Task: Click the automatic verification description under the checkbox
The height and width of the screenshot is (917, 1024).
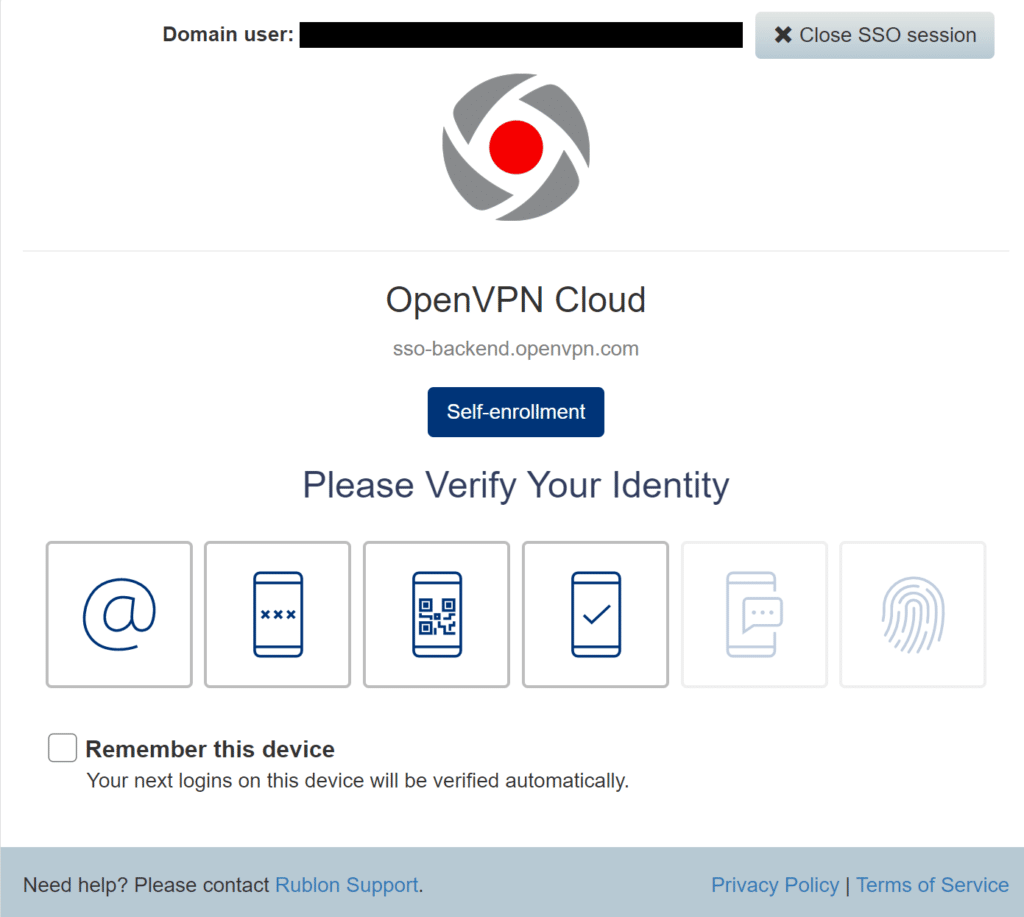Action: 357,780
